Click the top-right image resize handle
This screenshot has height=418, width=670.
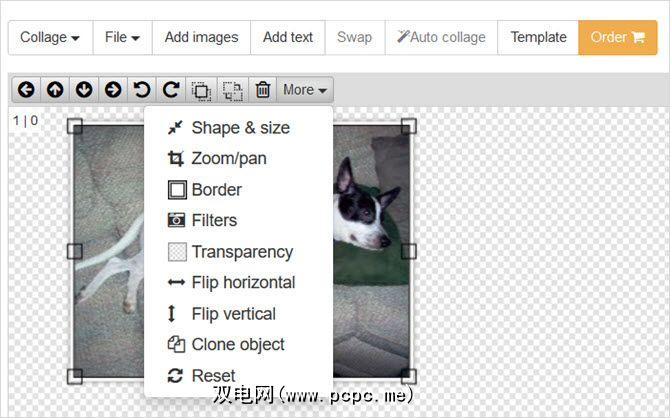[x=408, y=126]
